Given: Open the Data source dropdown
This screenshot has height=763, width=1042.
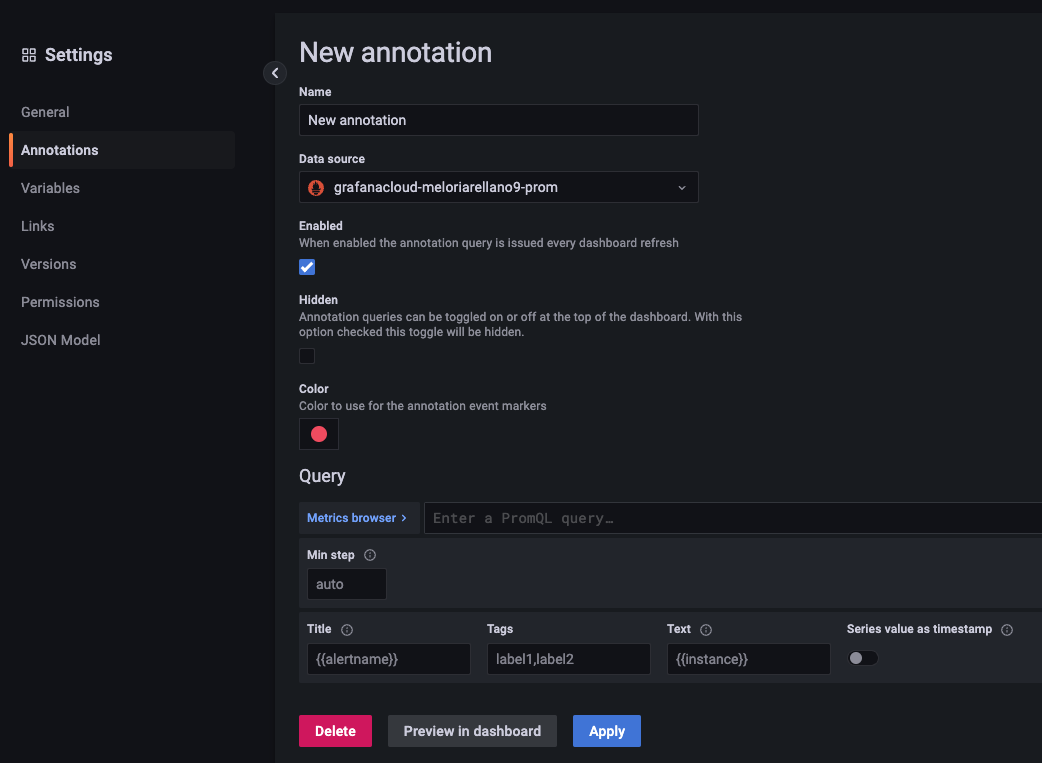Looking at the screenshot, I should tap(498, 187).
